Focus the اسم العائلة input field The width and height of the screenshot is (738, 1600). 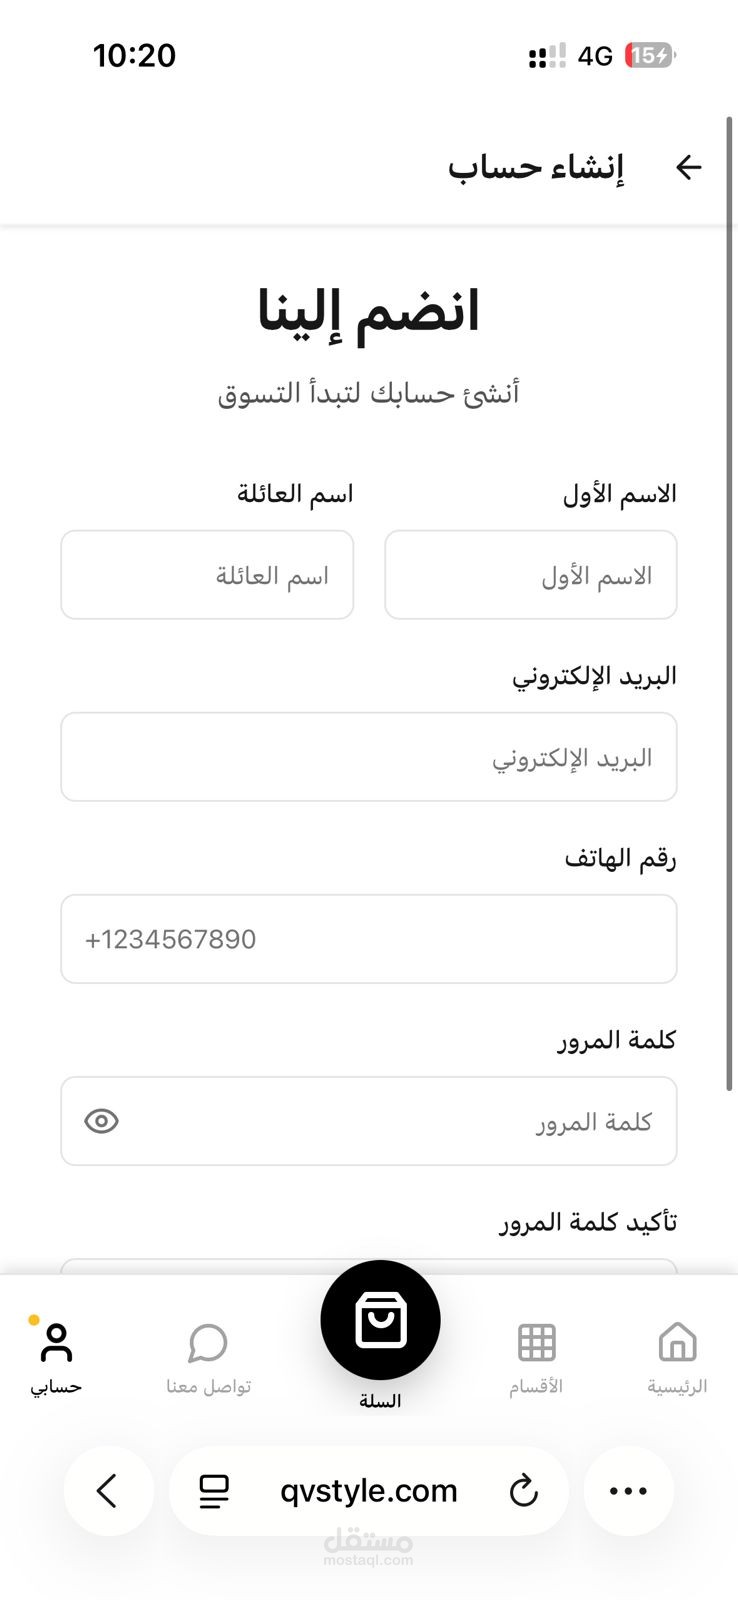tap(207, 575)
